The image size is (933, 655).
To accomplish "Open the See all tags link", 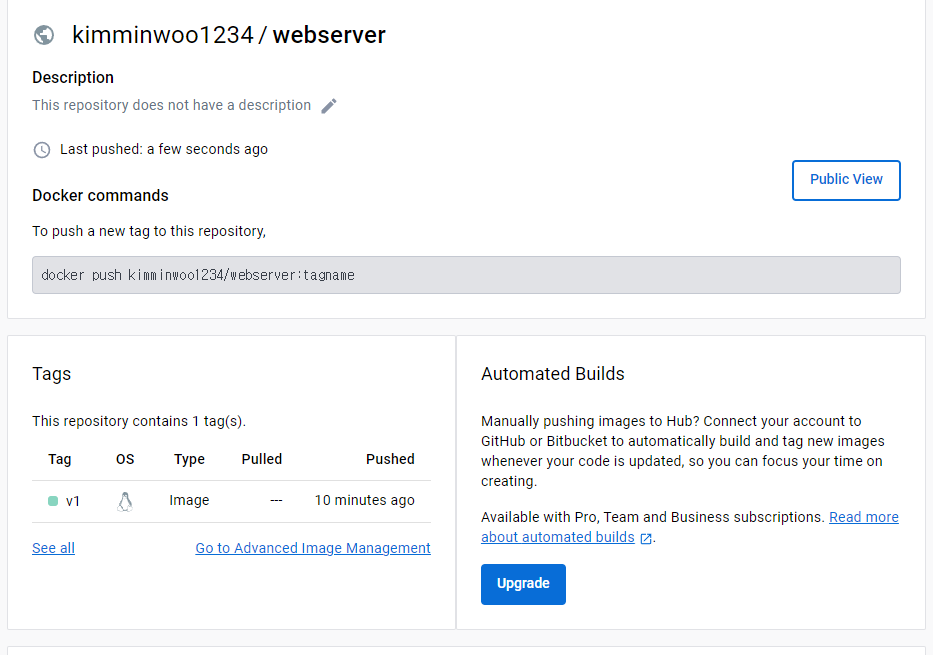I will 54,548.
